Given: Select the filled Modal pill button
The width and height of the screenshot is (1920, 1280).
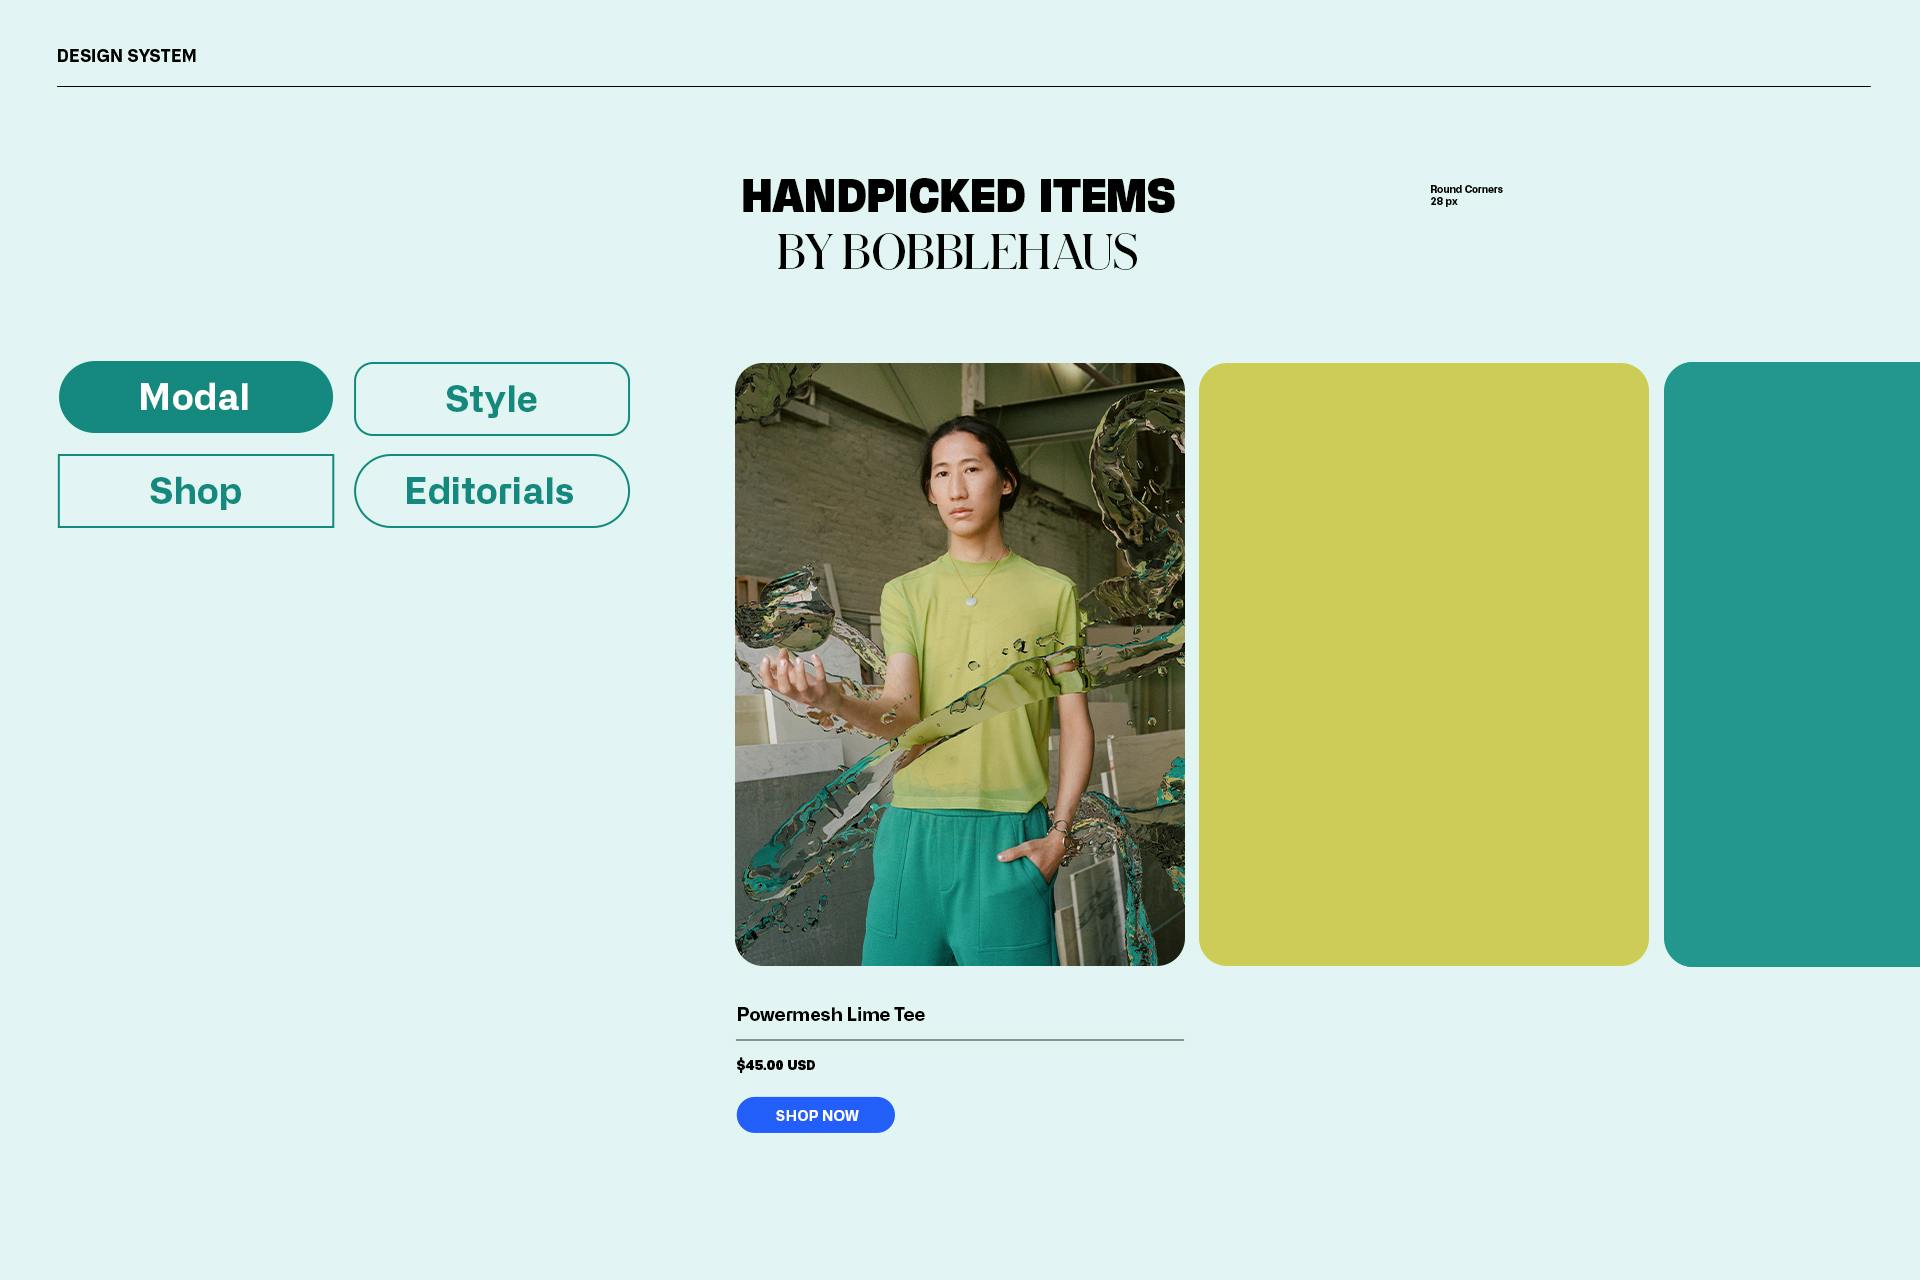Looking at the screenshot, I should [196, 397].
